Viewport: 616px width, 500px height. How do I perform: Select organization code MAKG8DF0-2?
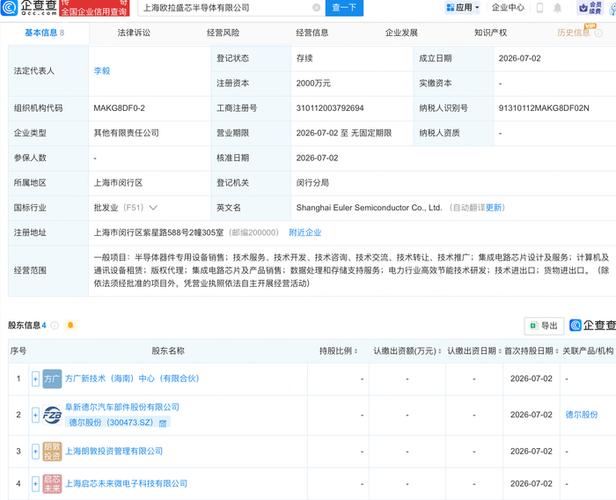119,108
